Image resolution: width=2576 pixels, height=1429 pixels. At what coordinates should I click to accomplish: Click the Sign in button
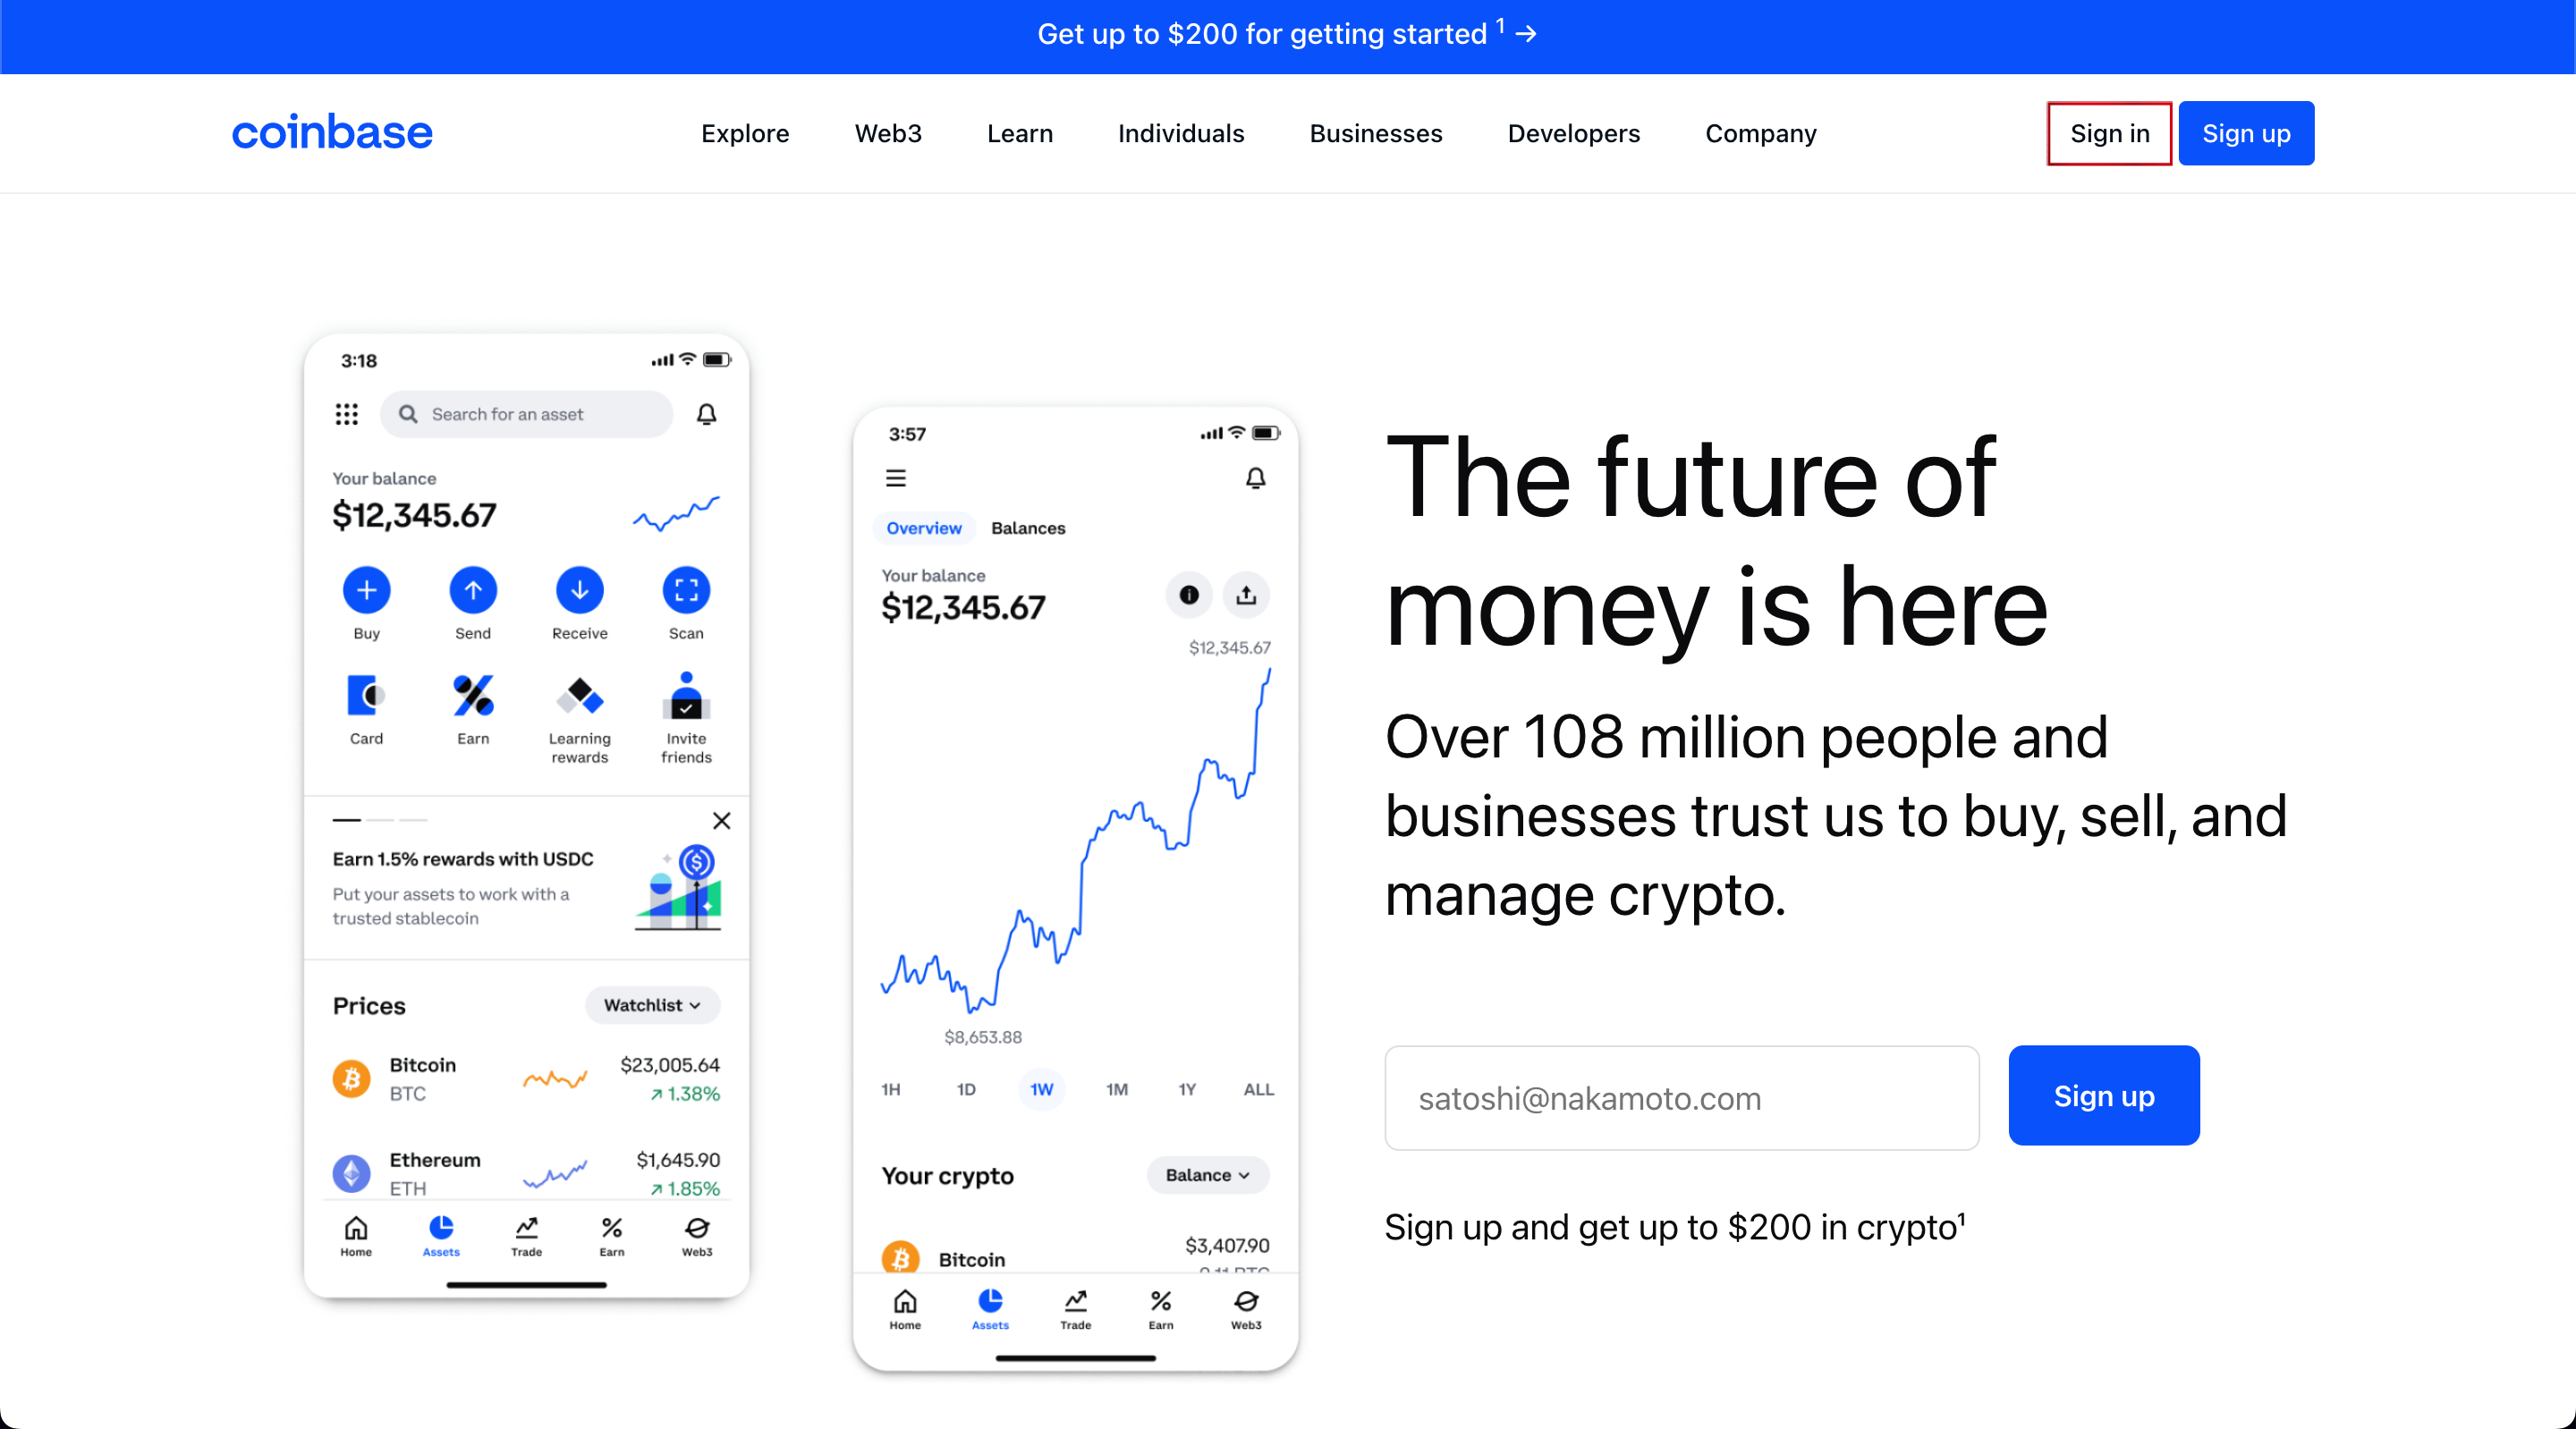[x=2108, y=132]
